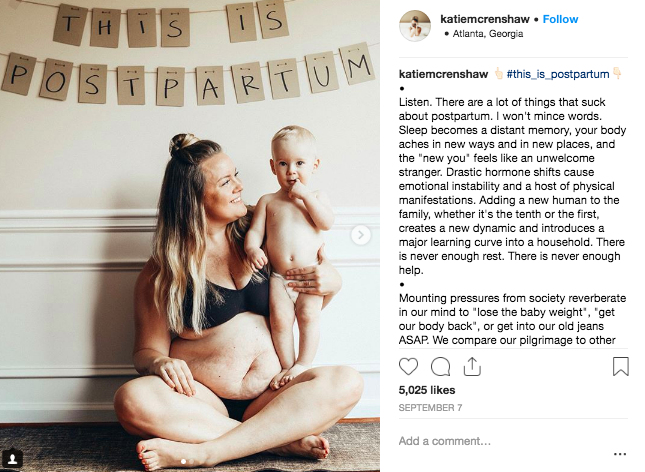Screen dimensions: 645x472
Task: Go to next photo with arrow chevron
Action: [361, 235]
